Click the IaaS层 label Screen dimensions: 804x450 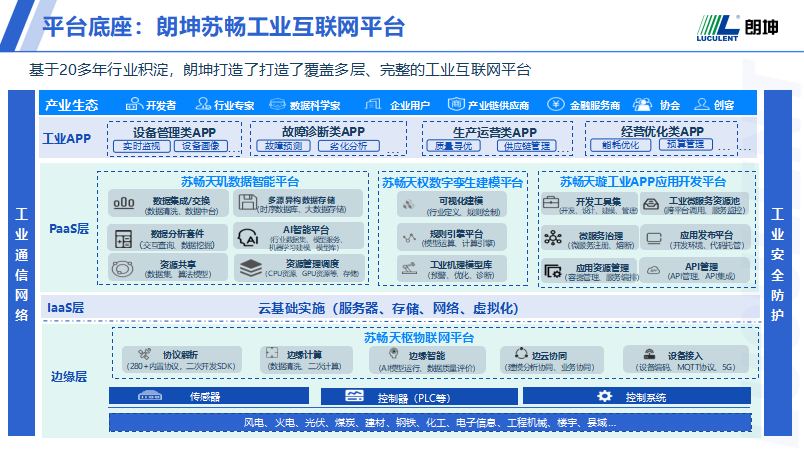pyautogui.click(x=66, y=308)
